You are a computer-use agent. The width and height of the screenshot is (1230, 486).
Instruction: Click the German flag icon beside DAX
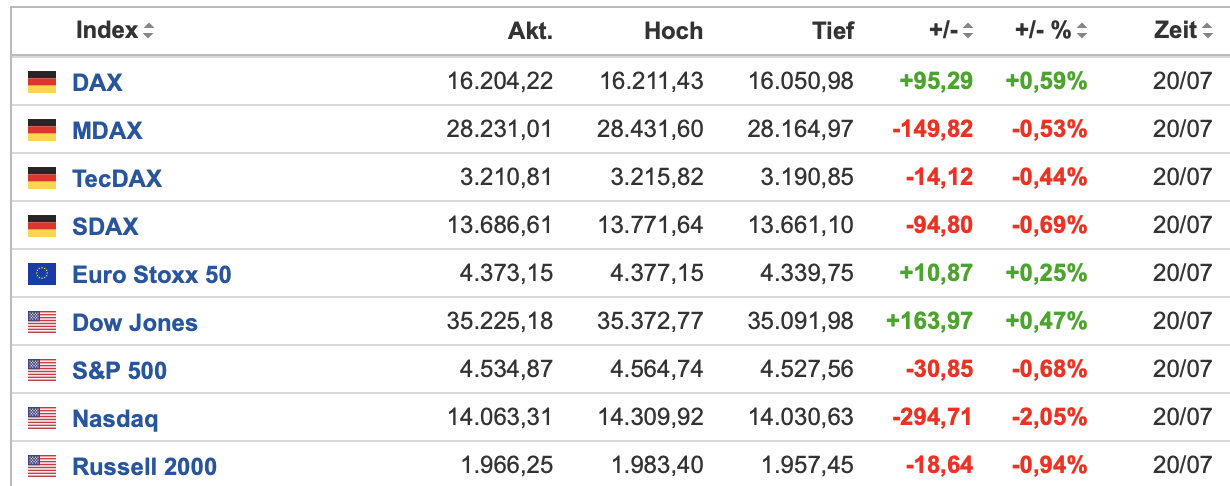click(x=42, y=82)
